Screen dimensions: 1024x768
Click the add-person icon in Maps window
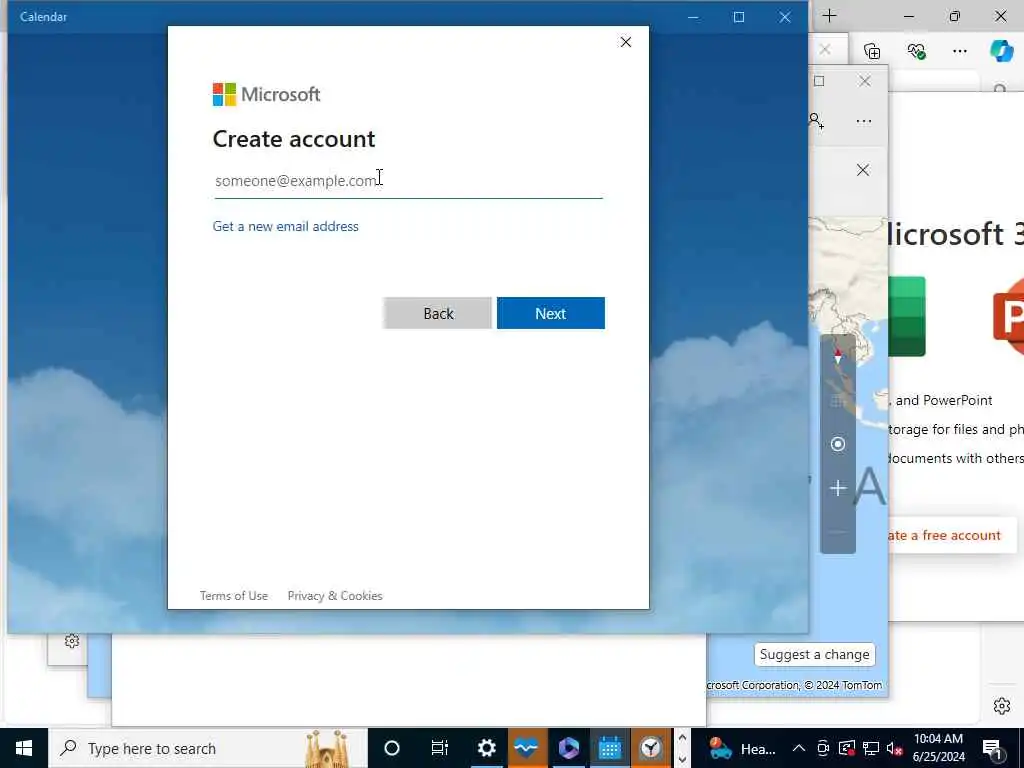tap(816, 121)
